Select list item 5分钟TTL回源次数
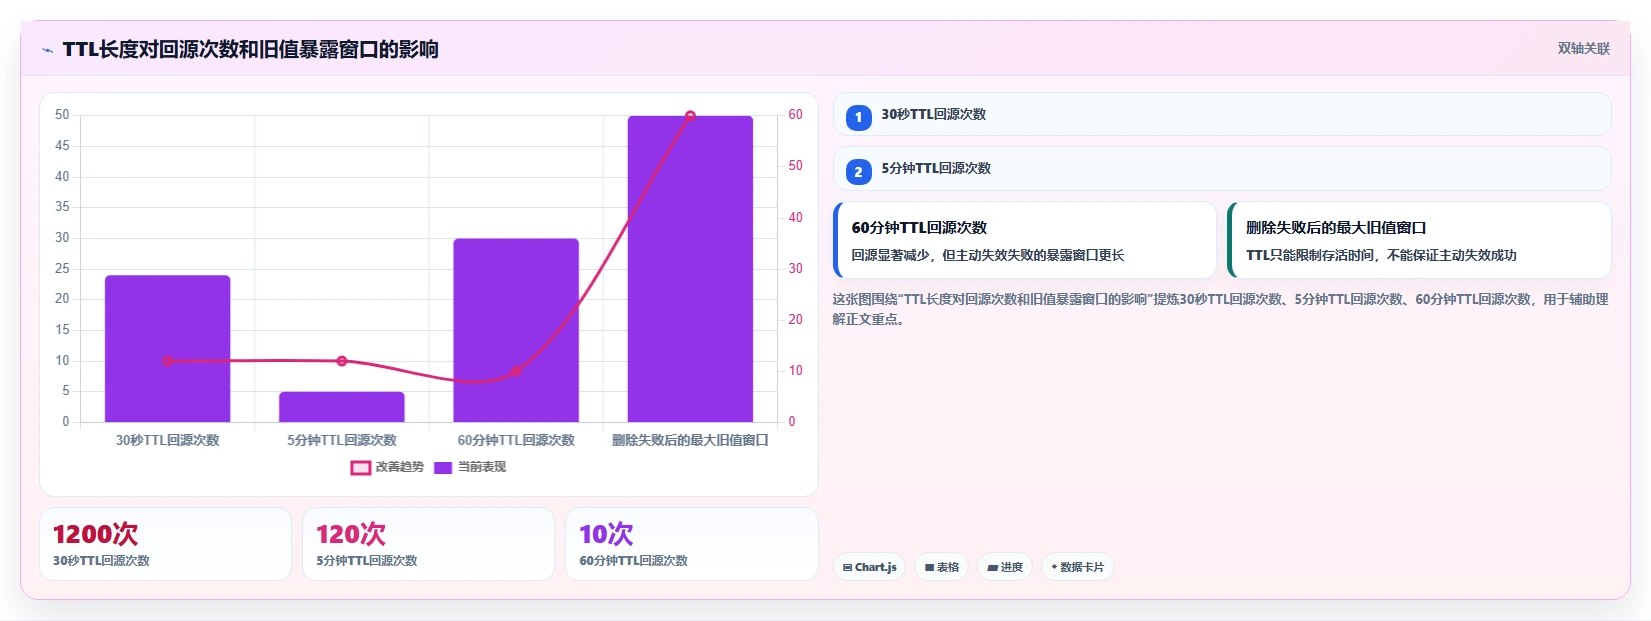Image resolution: width=1651 pixels, height=621 pixels. [x=1222, y=169]
